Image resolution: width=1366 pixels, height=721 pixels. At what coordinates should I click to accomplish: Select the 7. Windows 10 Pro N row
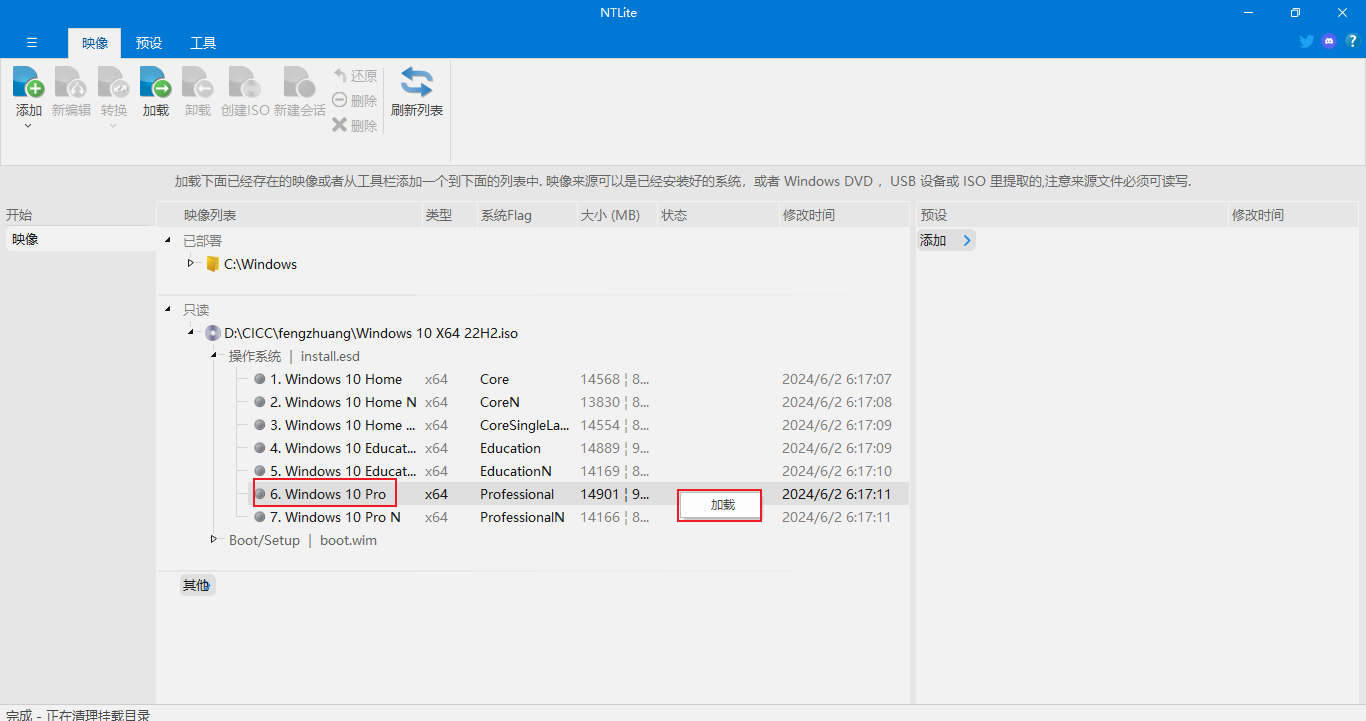[x=578, y=517]
